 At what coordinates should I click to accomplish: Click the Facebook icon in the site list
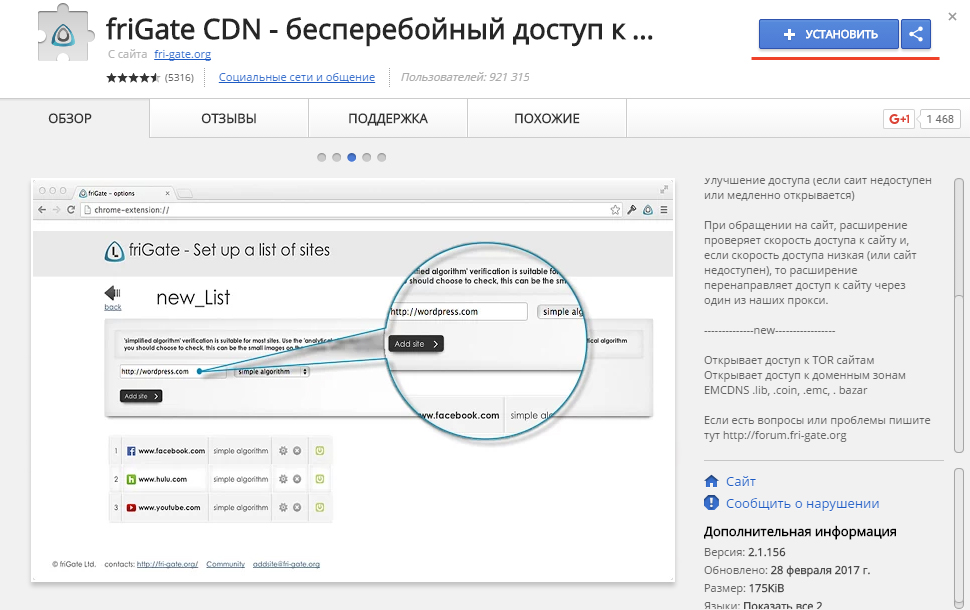tap(131, 451)
